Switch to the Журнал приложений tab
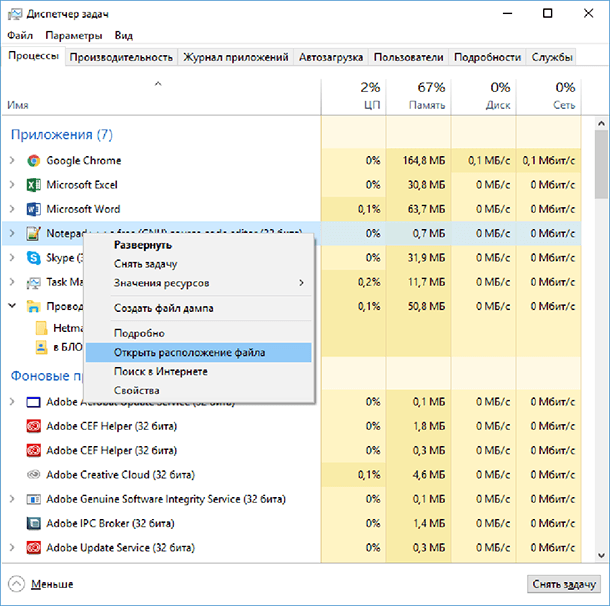The height and width of the screenshot is (606, 610). coord(236,57)
